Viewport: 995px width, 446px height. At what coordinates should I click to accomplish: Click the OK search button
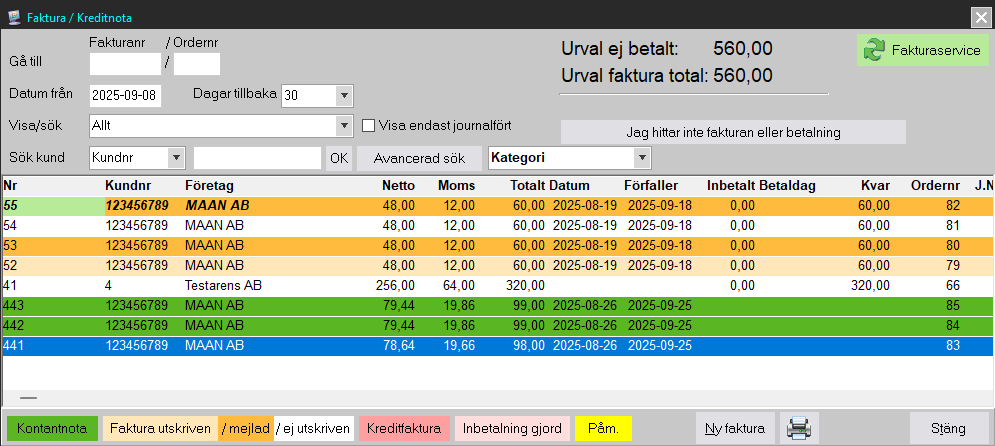[339, 159]
